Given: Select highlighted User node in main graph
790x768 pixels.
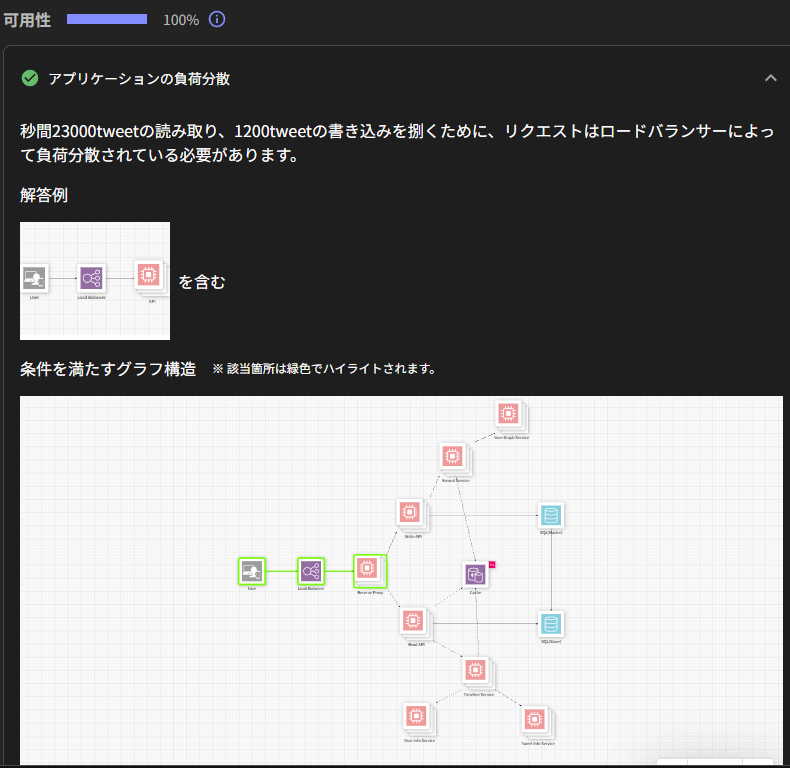Looking at the screenshot, I should (252, 571).
